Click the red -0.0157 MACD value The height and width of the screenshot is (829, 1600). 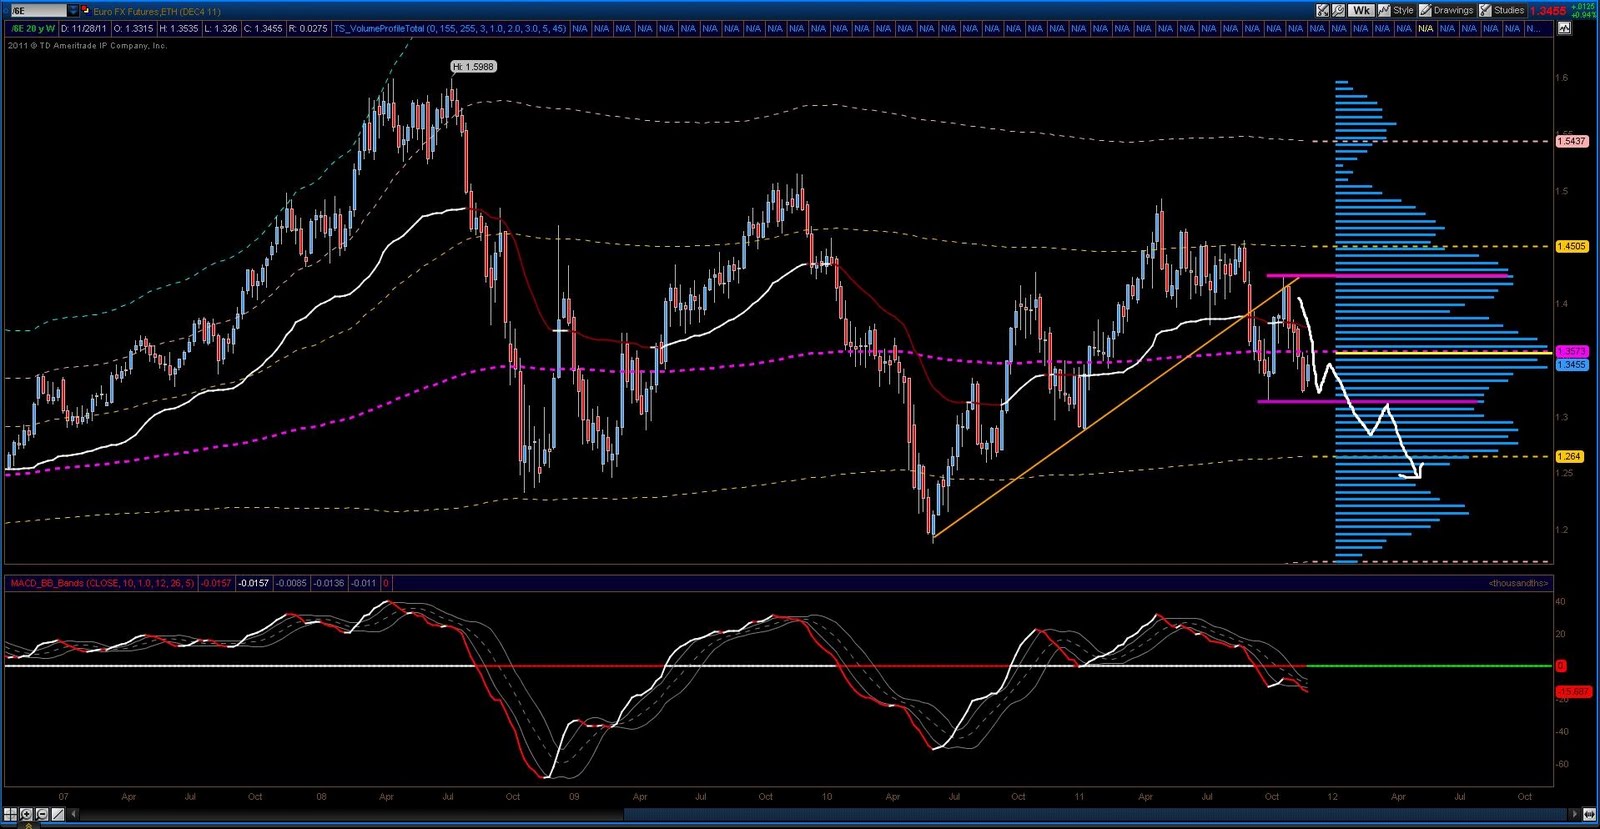[216, 583]
